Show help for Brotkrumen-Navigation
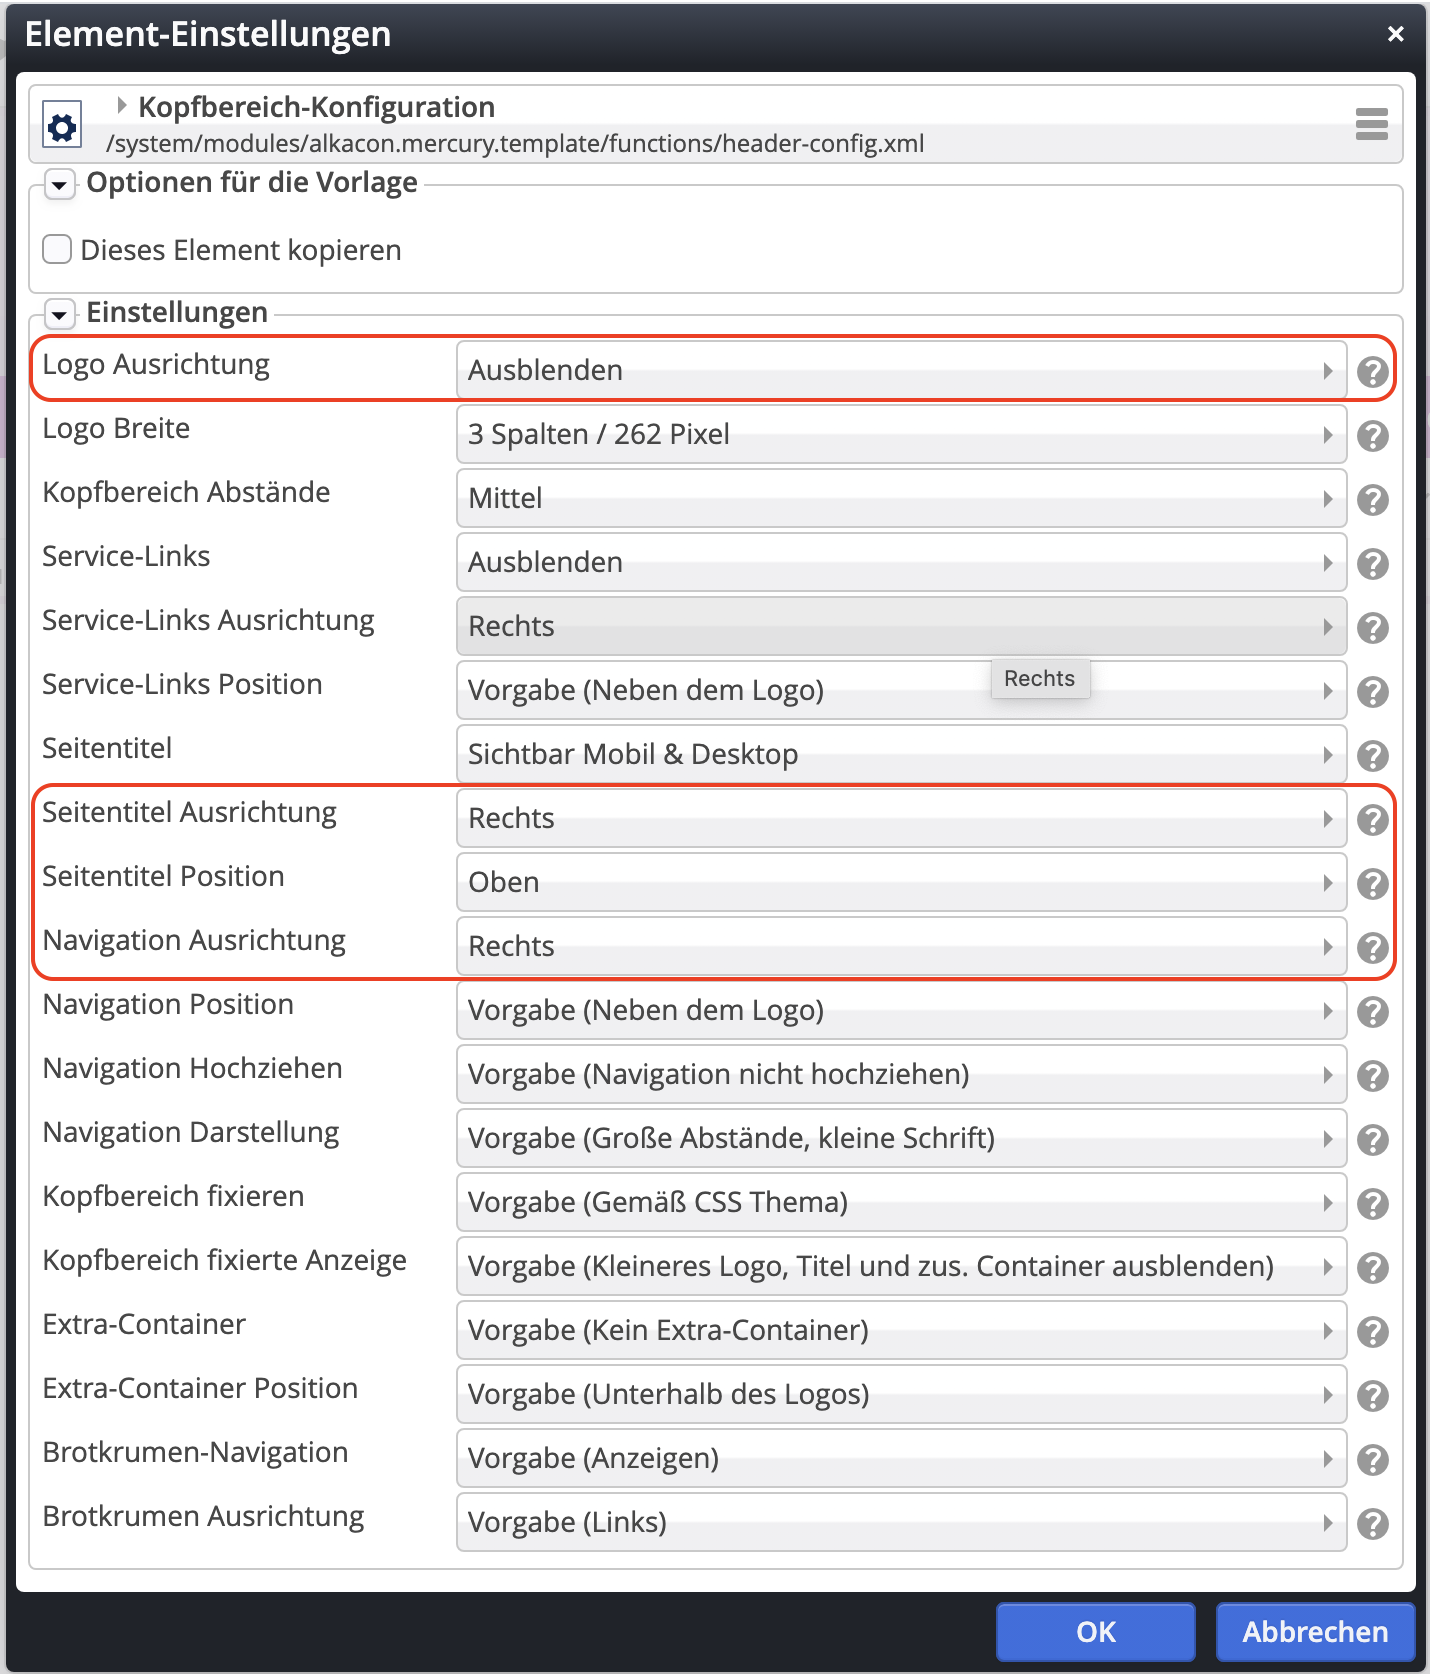This screenshot has width=1430, height=1674. click(1373, 1460)
